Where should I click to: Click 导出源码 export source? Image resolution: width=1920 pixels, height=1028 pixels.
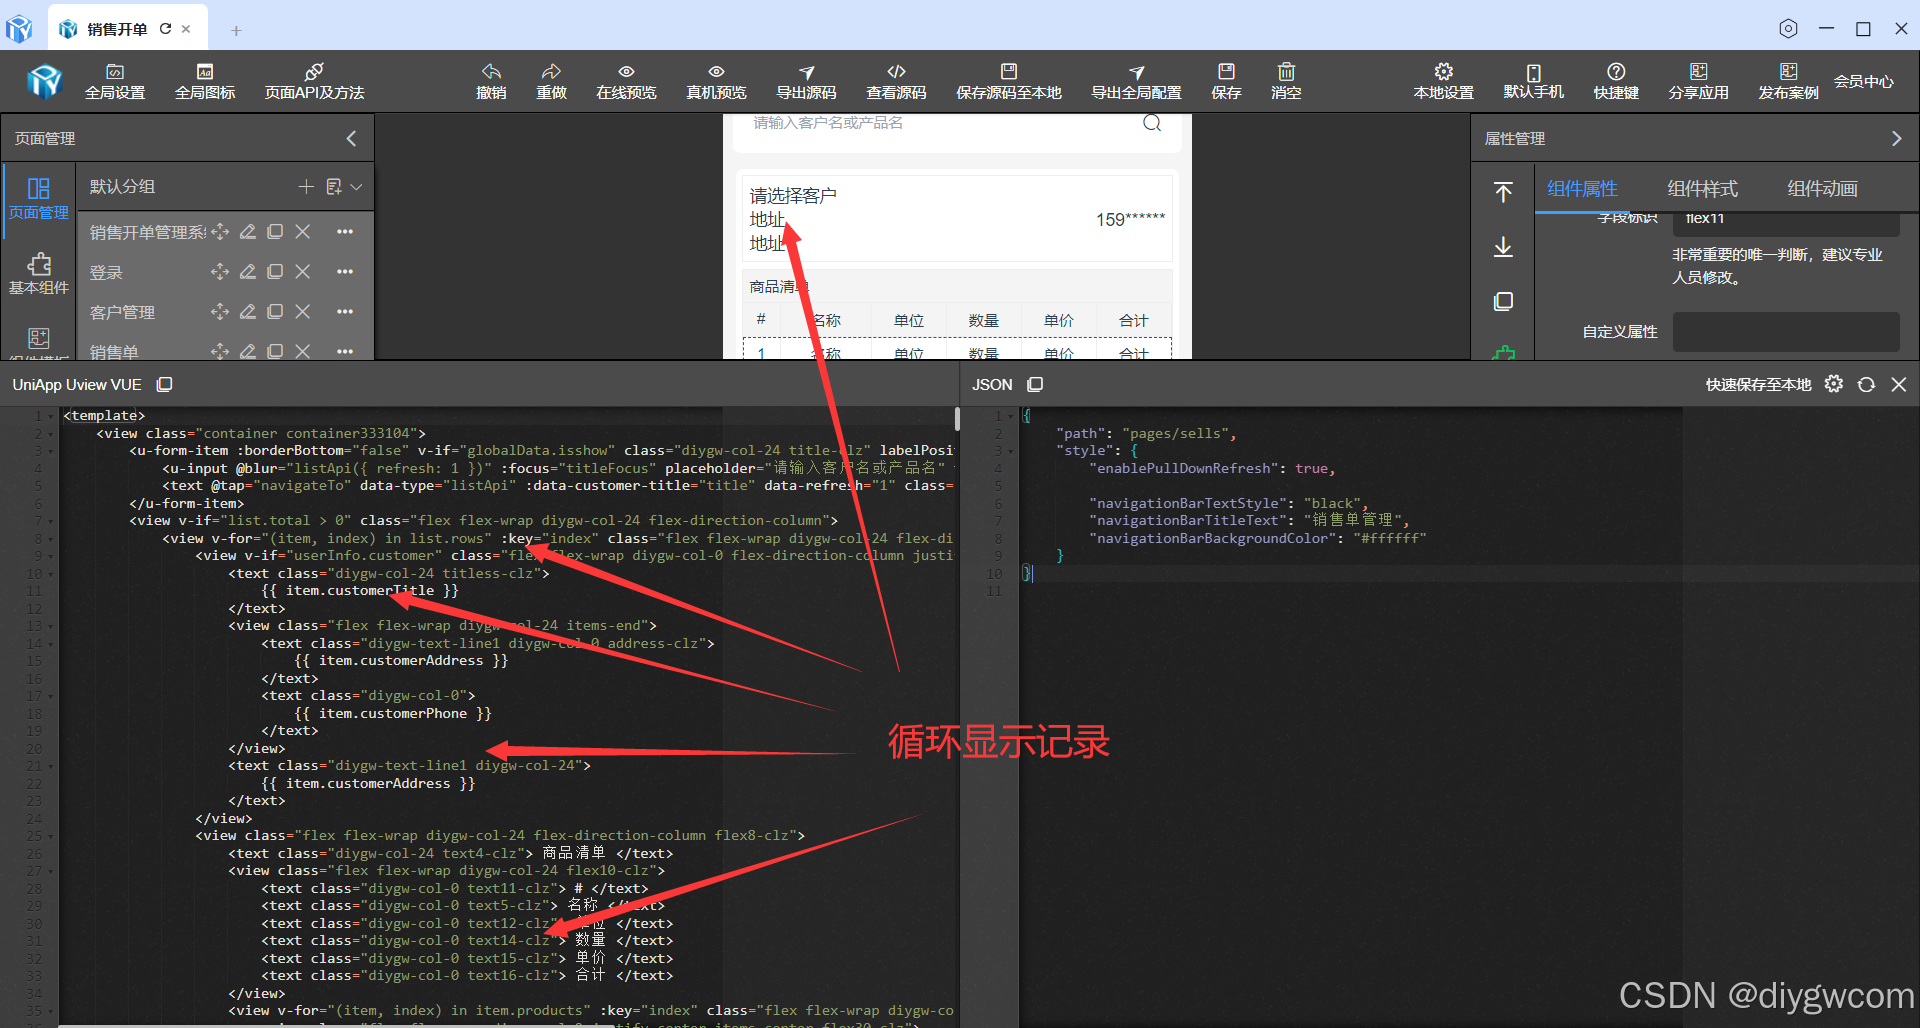click(806, 81)
